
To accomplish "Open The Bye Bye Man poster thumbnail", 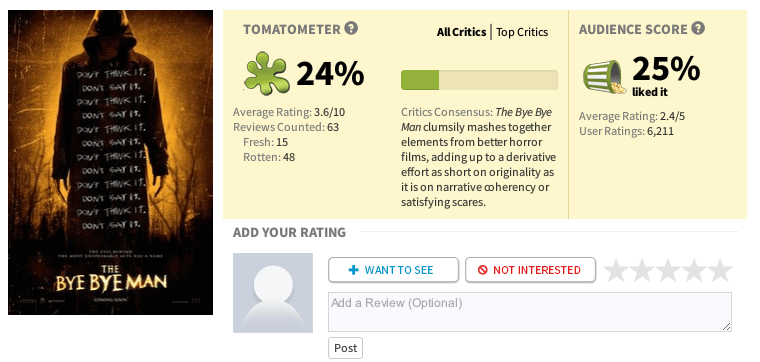I will click(x=111, y=163).
